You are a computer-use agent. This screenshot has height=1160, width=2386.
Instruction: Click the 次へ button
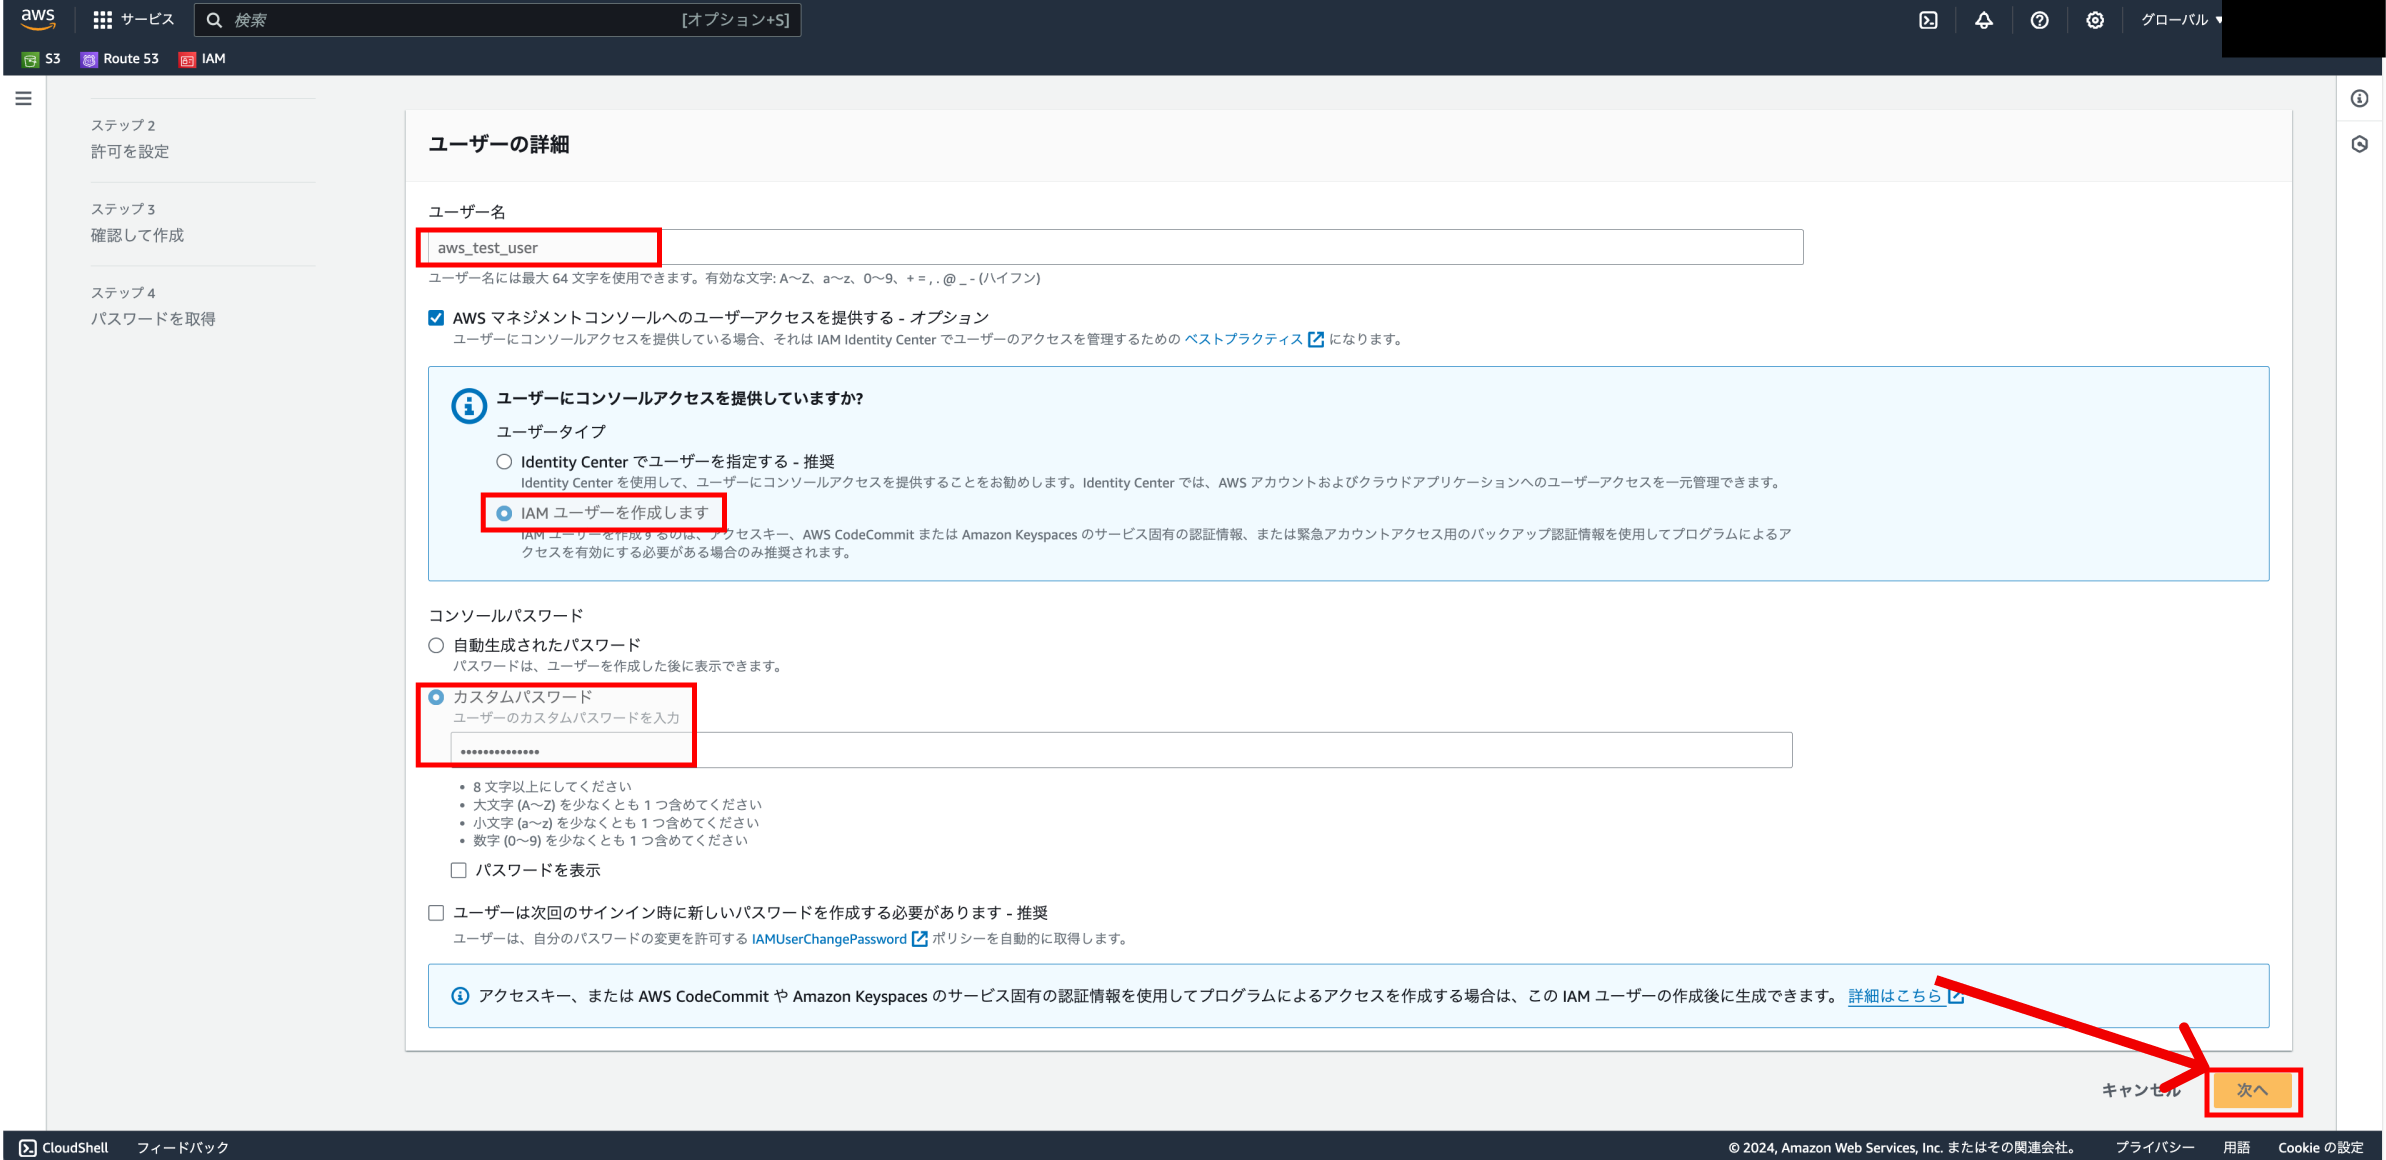pos(2252,1091)
